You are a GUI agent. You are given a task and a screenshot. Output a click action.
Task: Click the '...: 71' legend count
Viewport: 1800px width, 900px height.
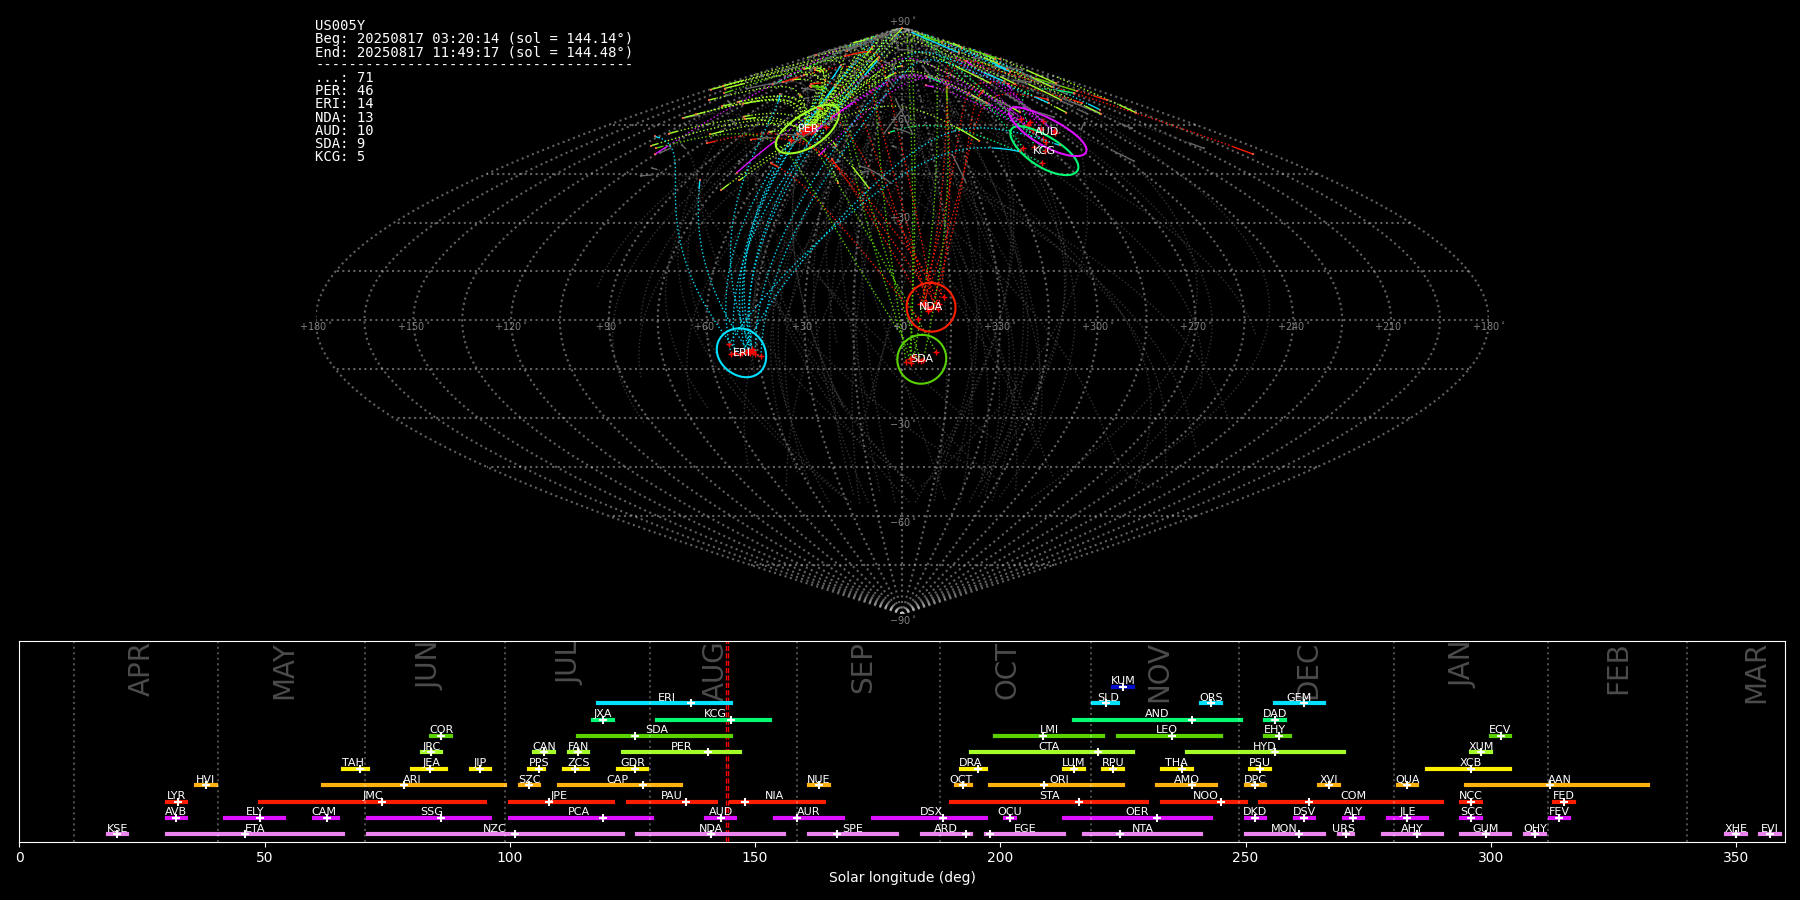[x=344, y=78]
